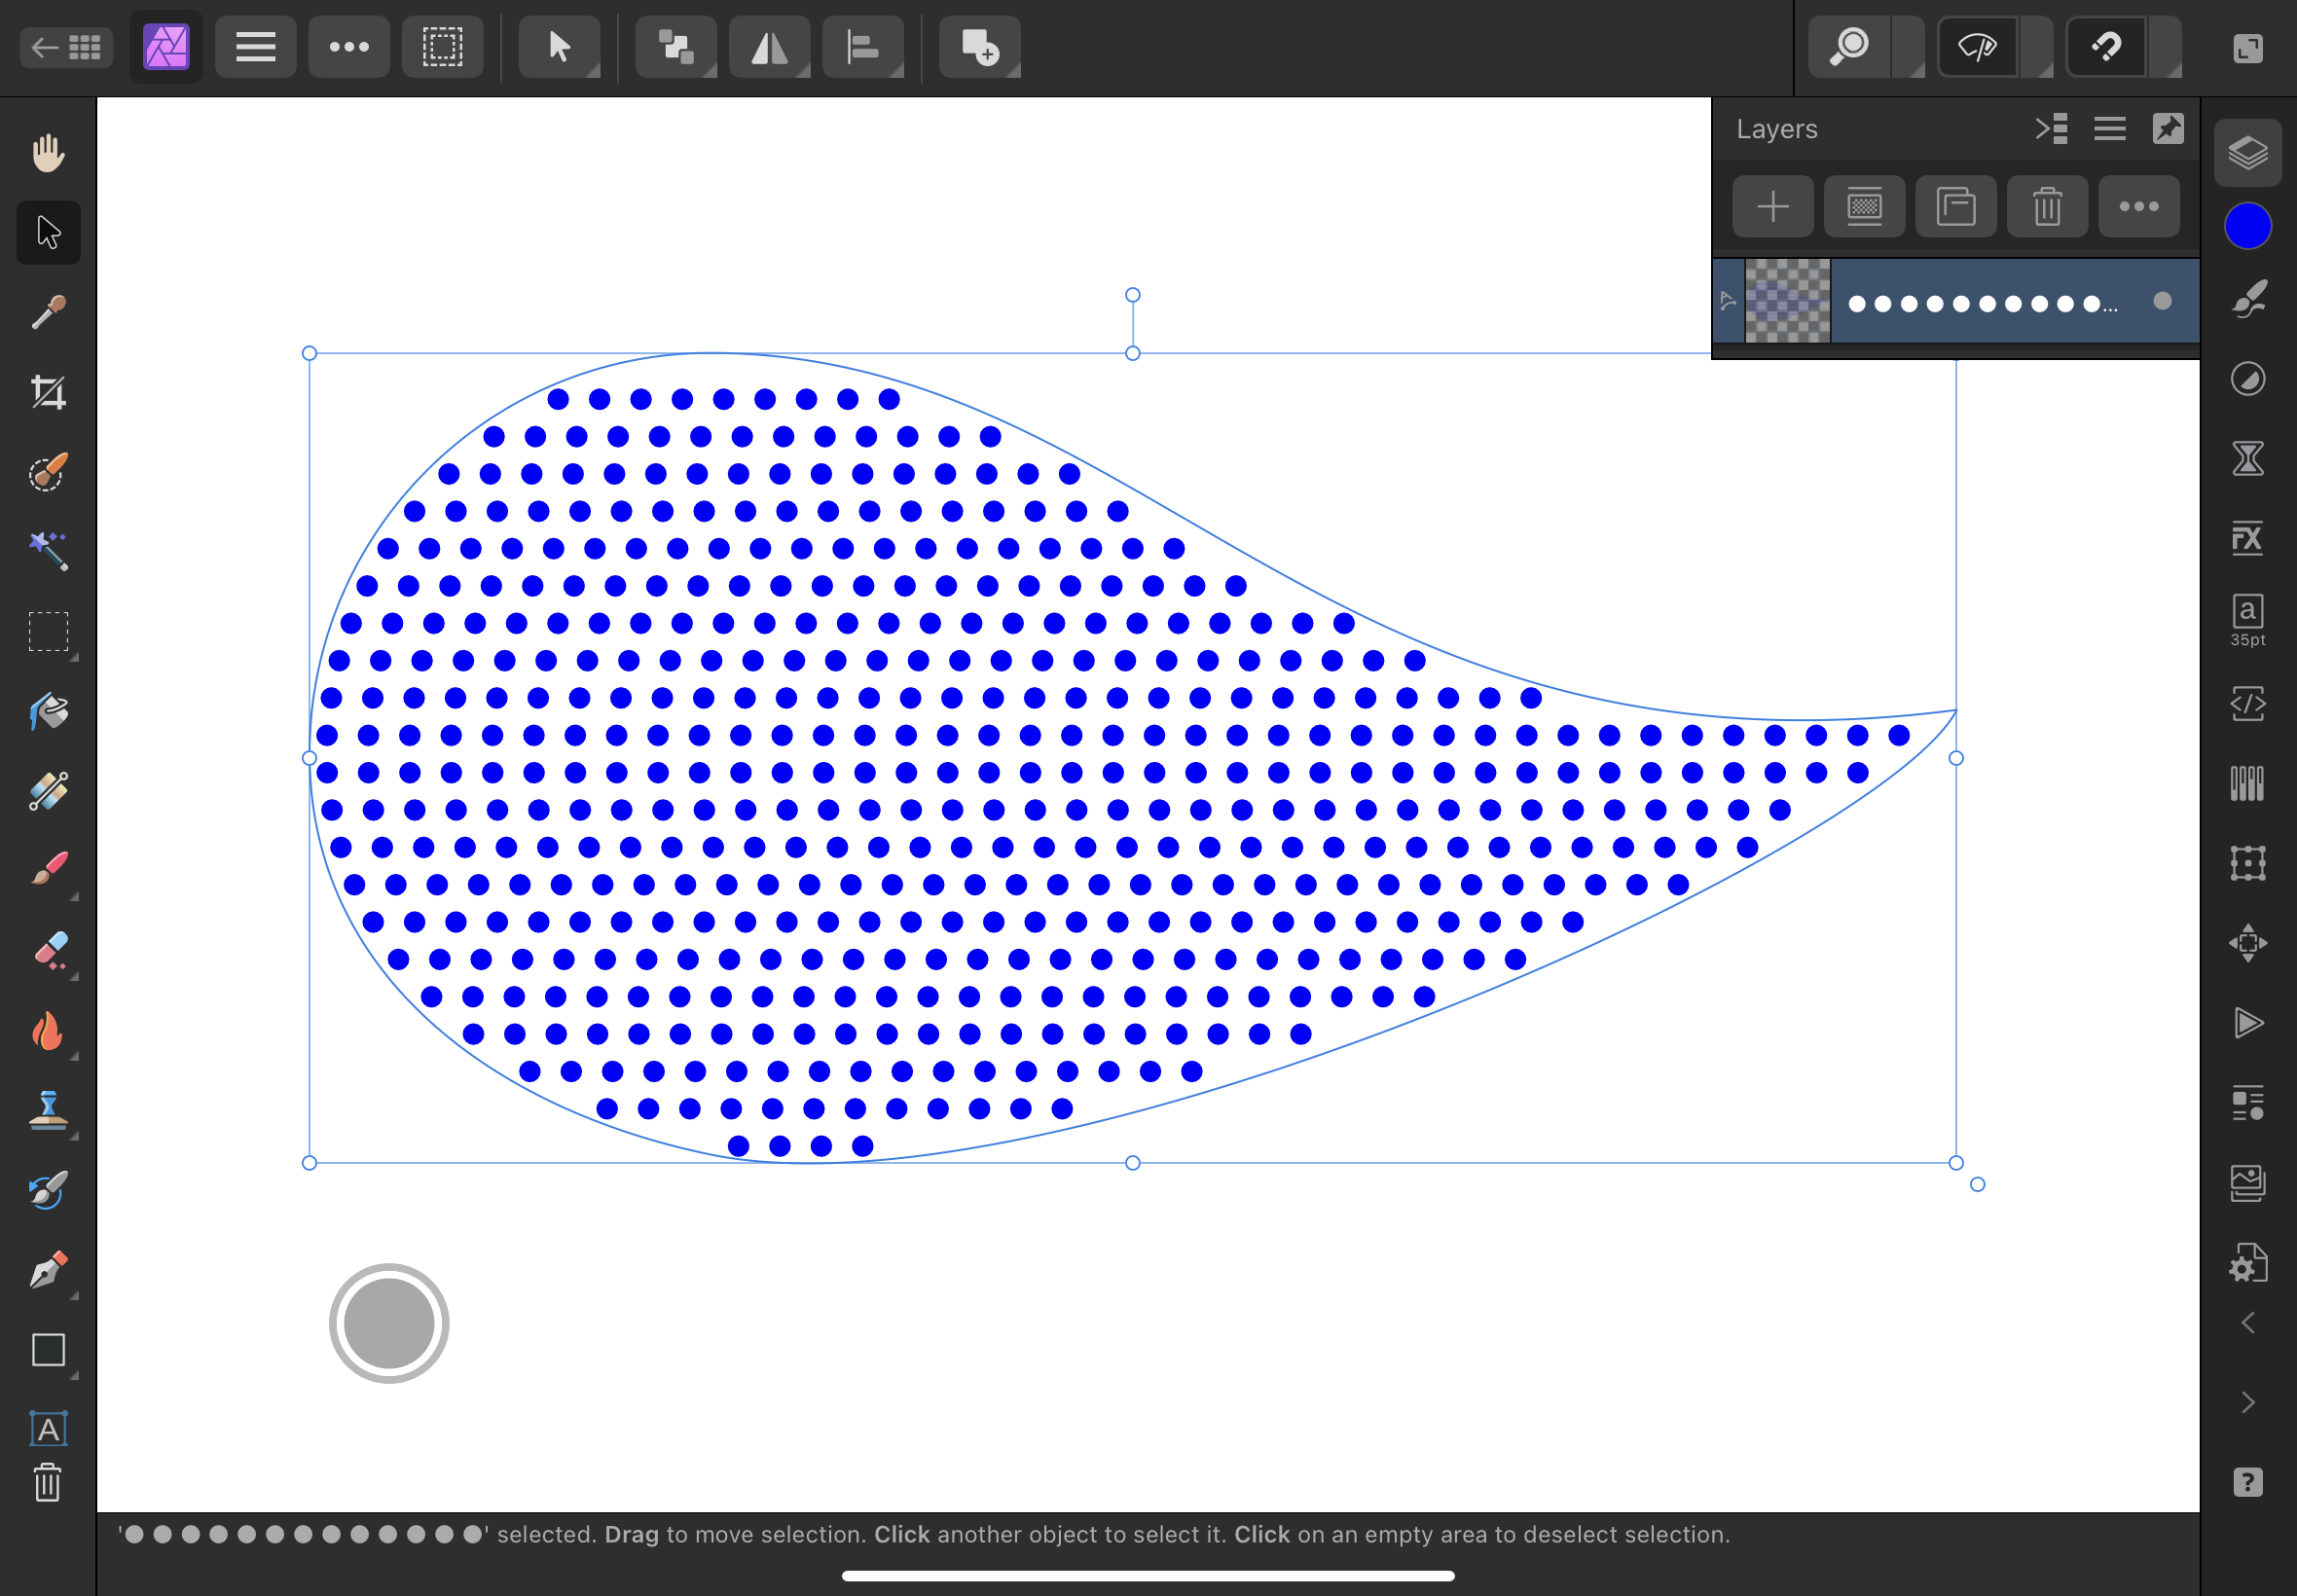Select the Clone Stamp tool
This screenshot has width=2297, height=1596.
(48, 1112)
